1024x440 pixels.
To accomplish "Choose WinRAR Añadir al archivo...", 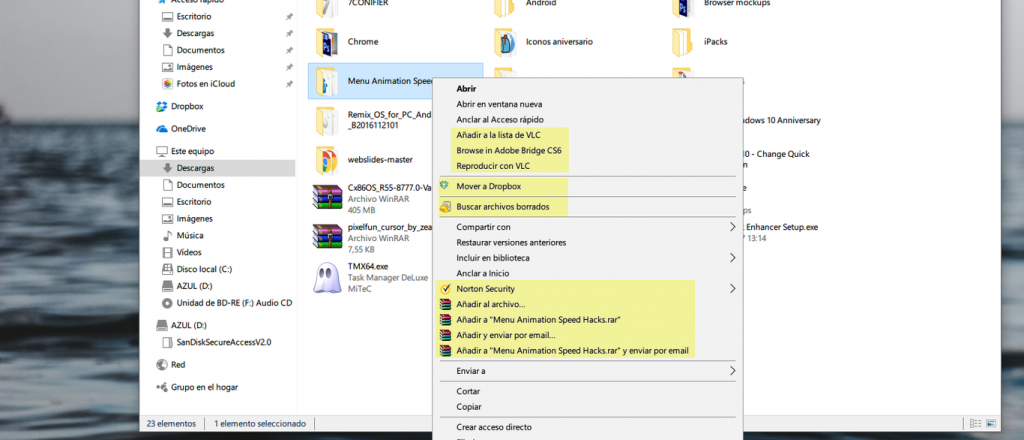I will [490, 304].
